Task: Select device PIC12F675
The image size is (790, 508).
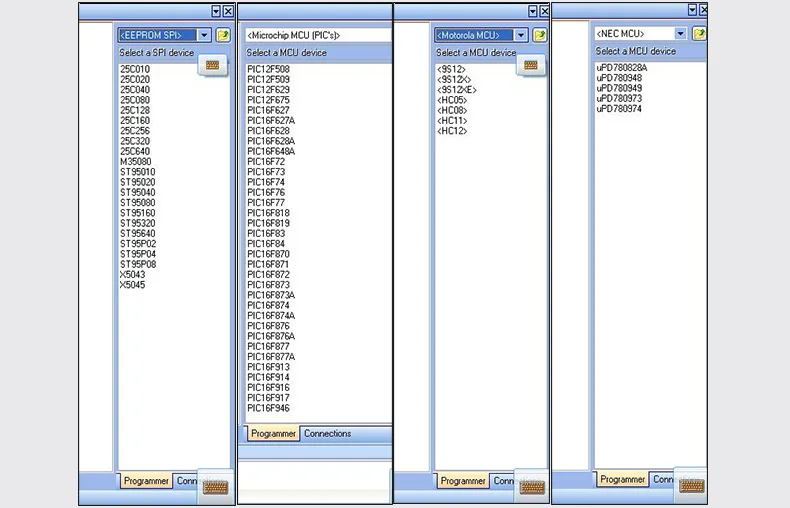Action: point(269,100)
